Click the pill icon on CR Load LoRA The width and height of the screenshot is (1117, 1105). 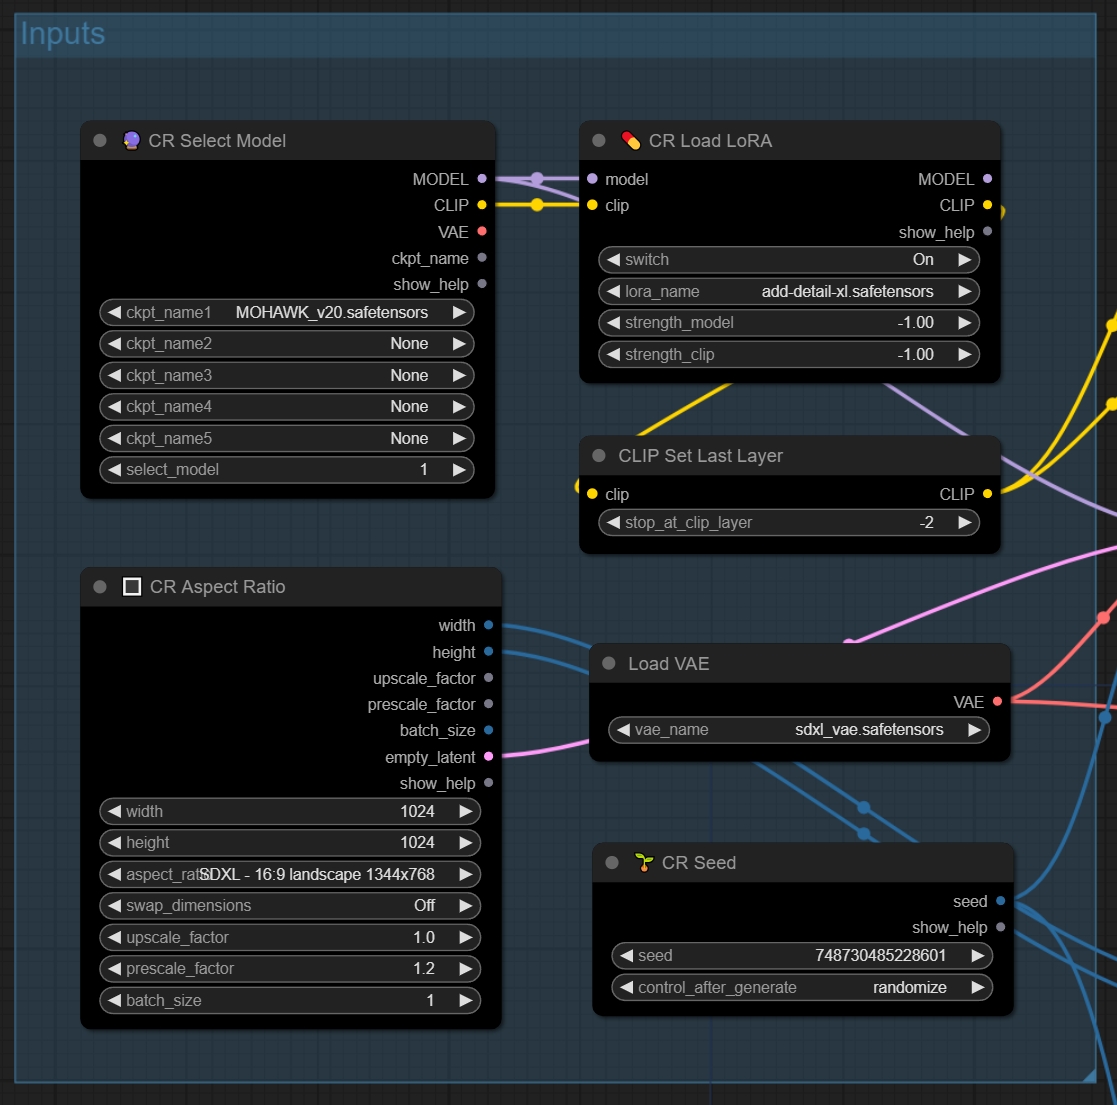pos(630,141)
